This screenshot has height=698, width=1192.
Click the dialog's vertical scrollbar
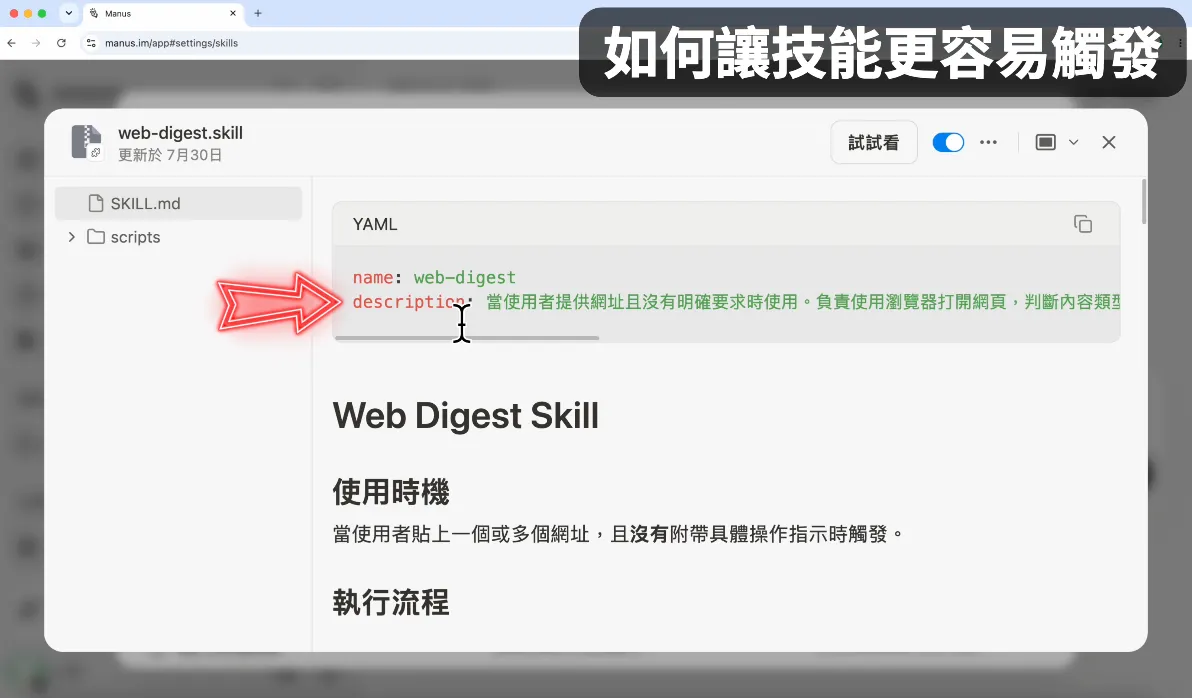pyautogui.click(x=1144, y=201)
